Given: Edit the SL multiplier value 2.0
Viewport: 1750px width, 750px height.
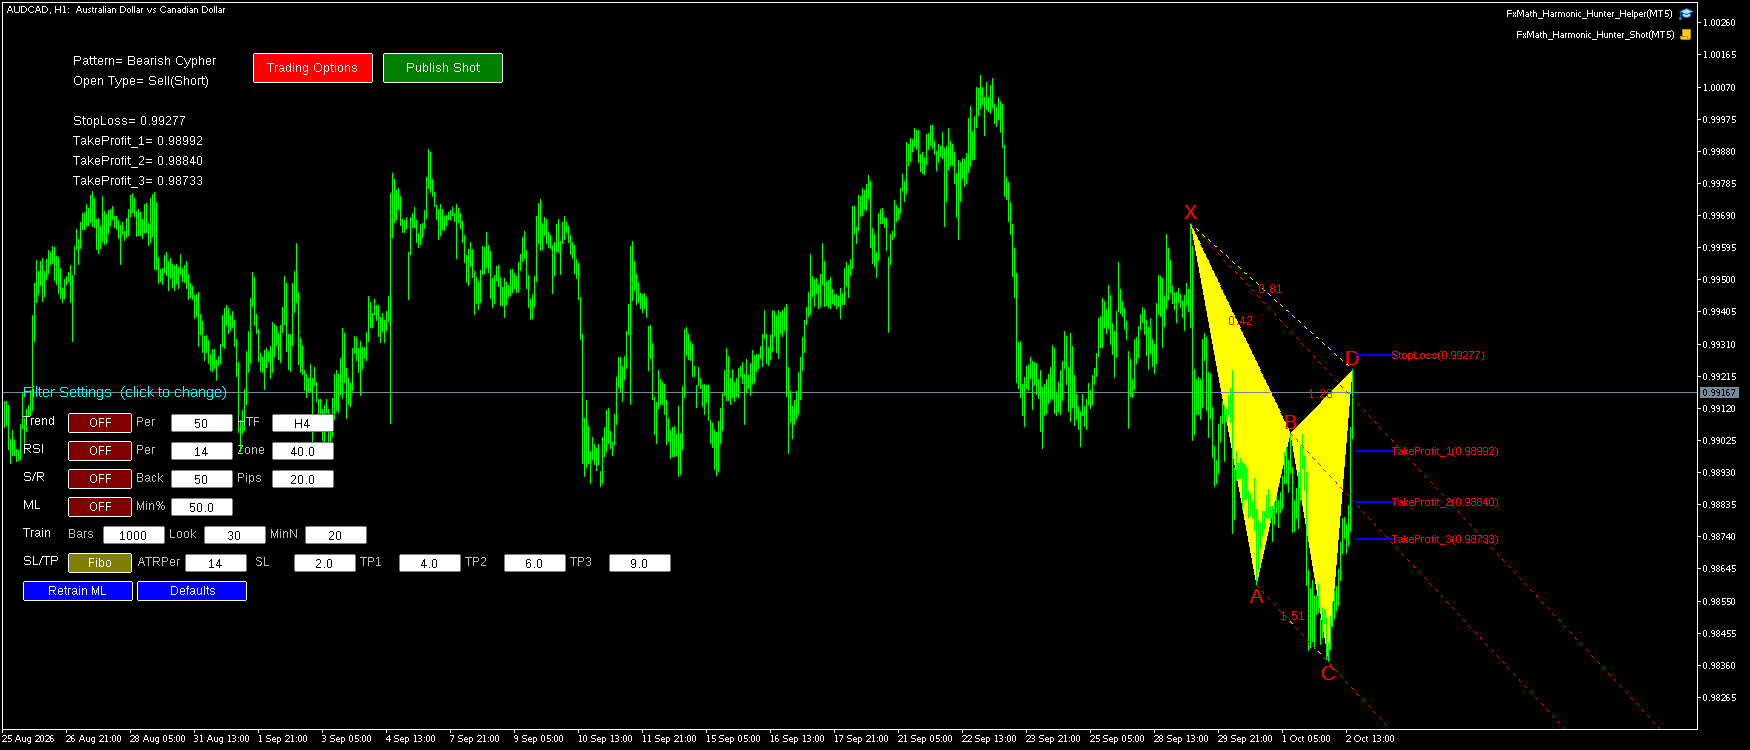Looking at the screenshot, I should coord(325,563).
